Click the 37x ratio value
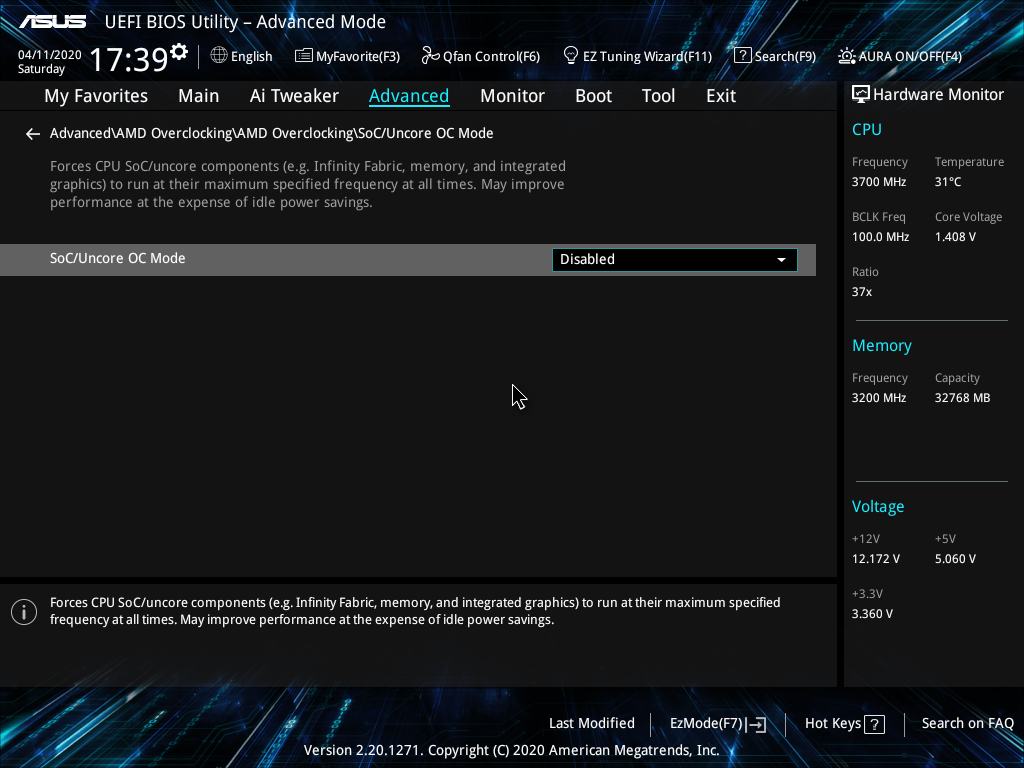The image size is (1024, 768). [861, 292]
